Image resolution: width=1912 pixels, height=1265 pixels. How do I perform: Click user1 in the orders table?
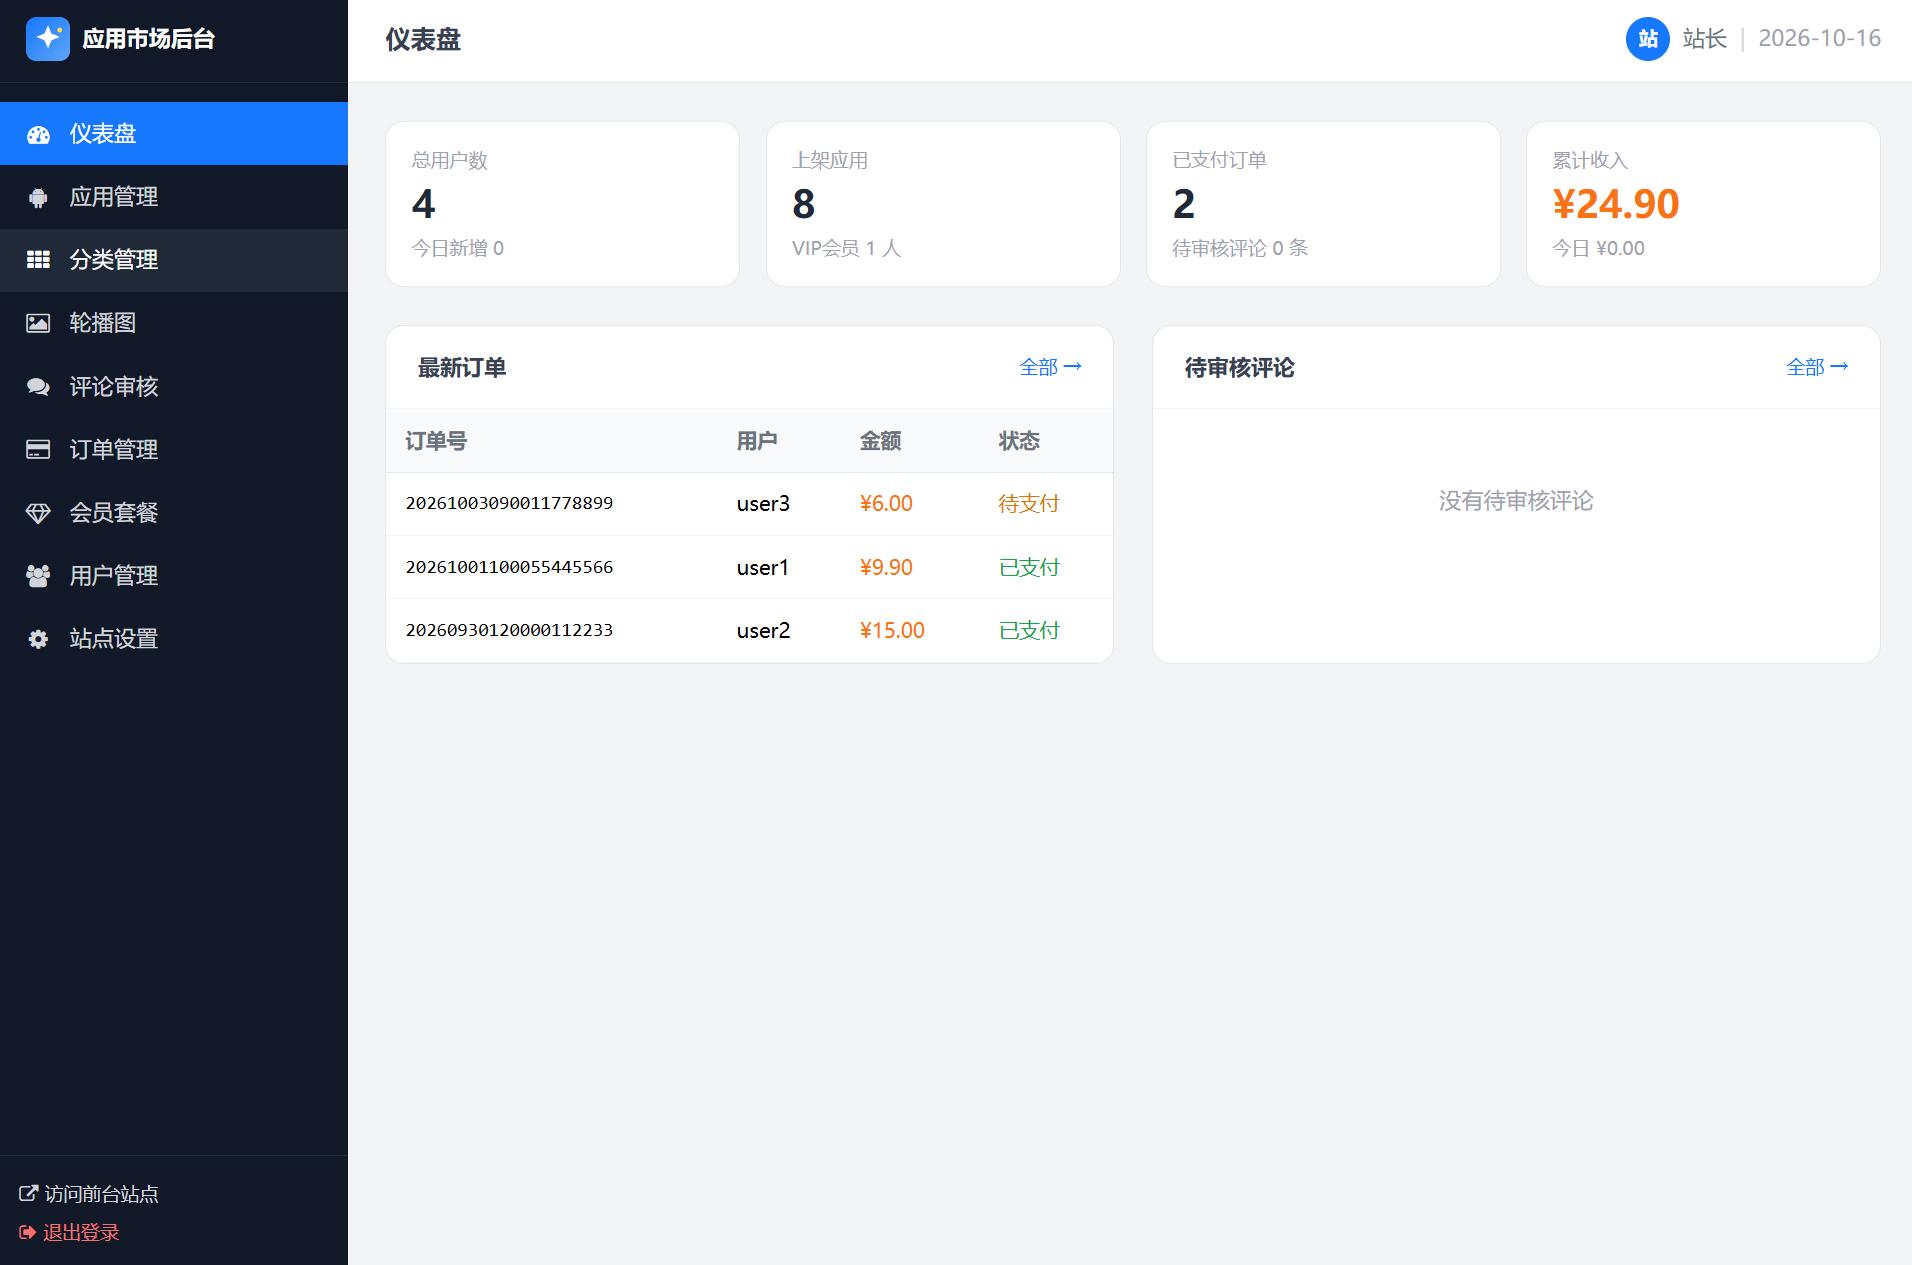tap(763, 568)
